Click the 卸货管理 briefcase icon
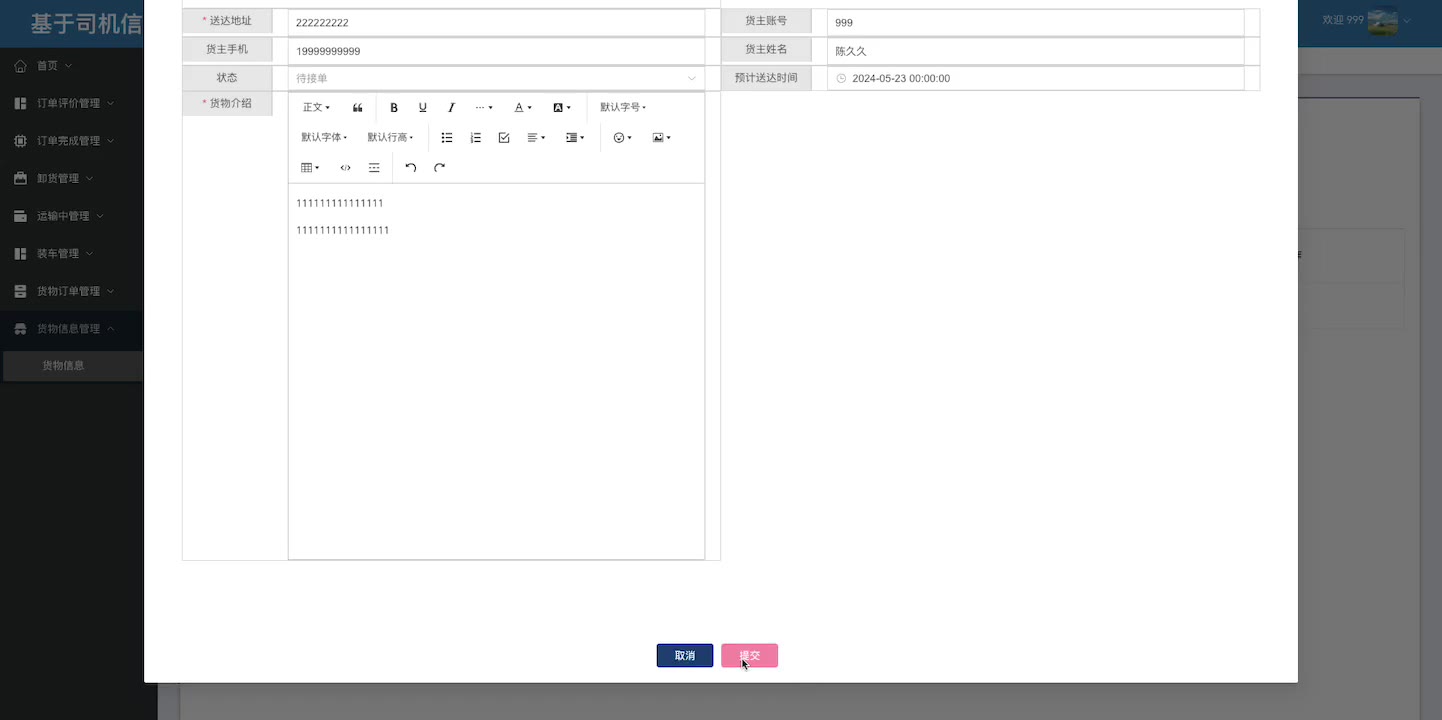Screen dimensions: 1442x720 click(20, 178)
